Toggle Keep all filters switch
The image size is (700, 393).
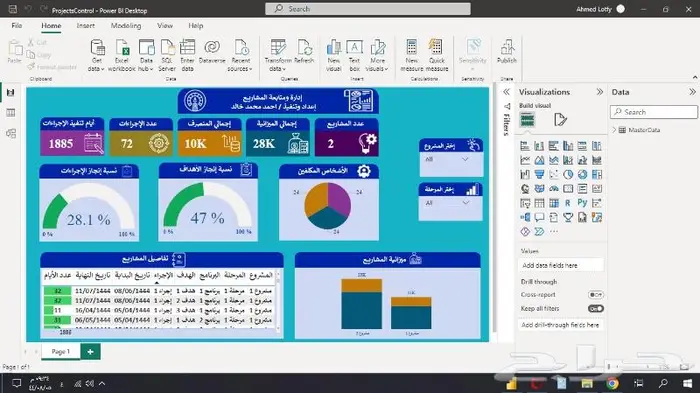coord(596,309)
